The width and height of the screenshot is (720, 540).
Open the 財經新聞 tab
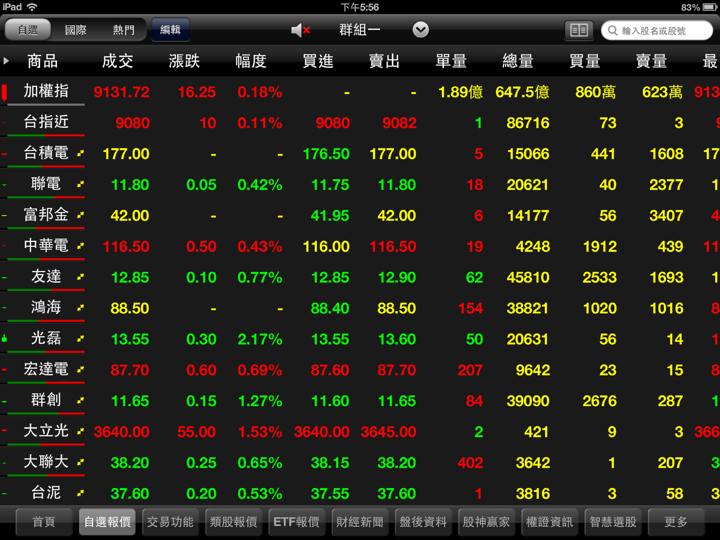[359, 522]
